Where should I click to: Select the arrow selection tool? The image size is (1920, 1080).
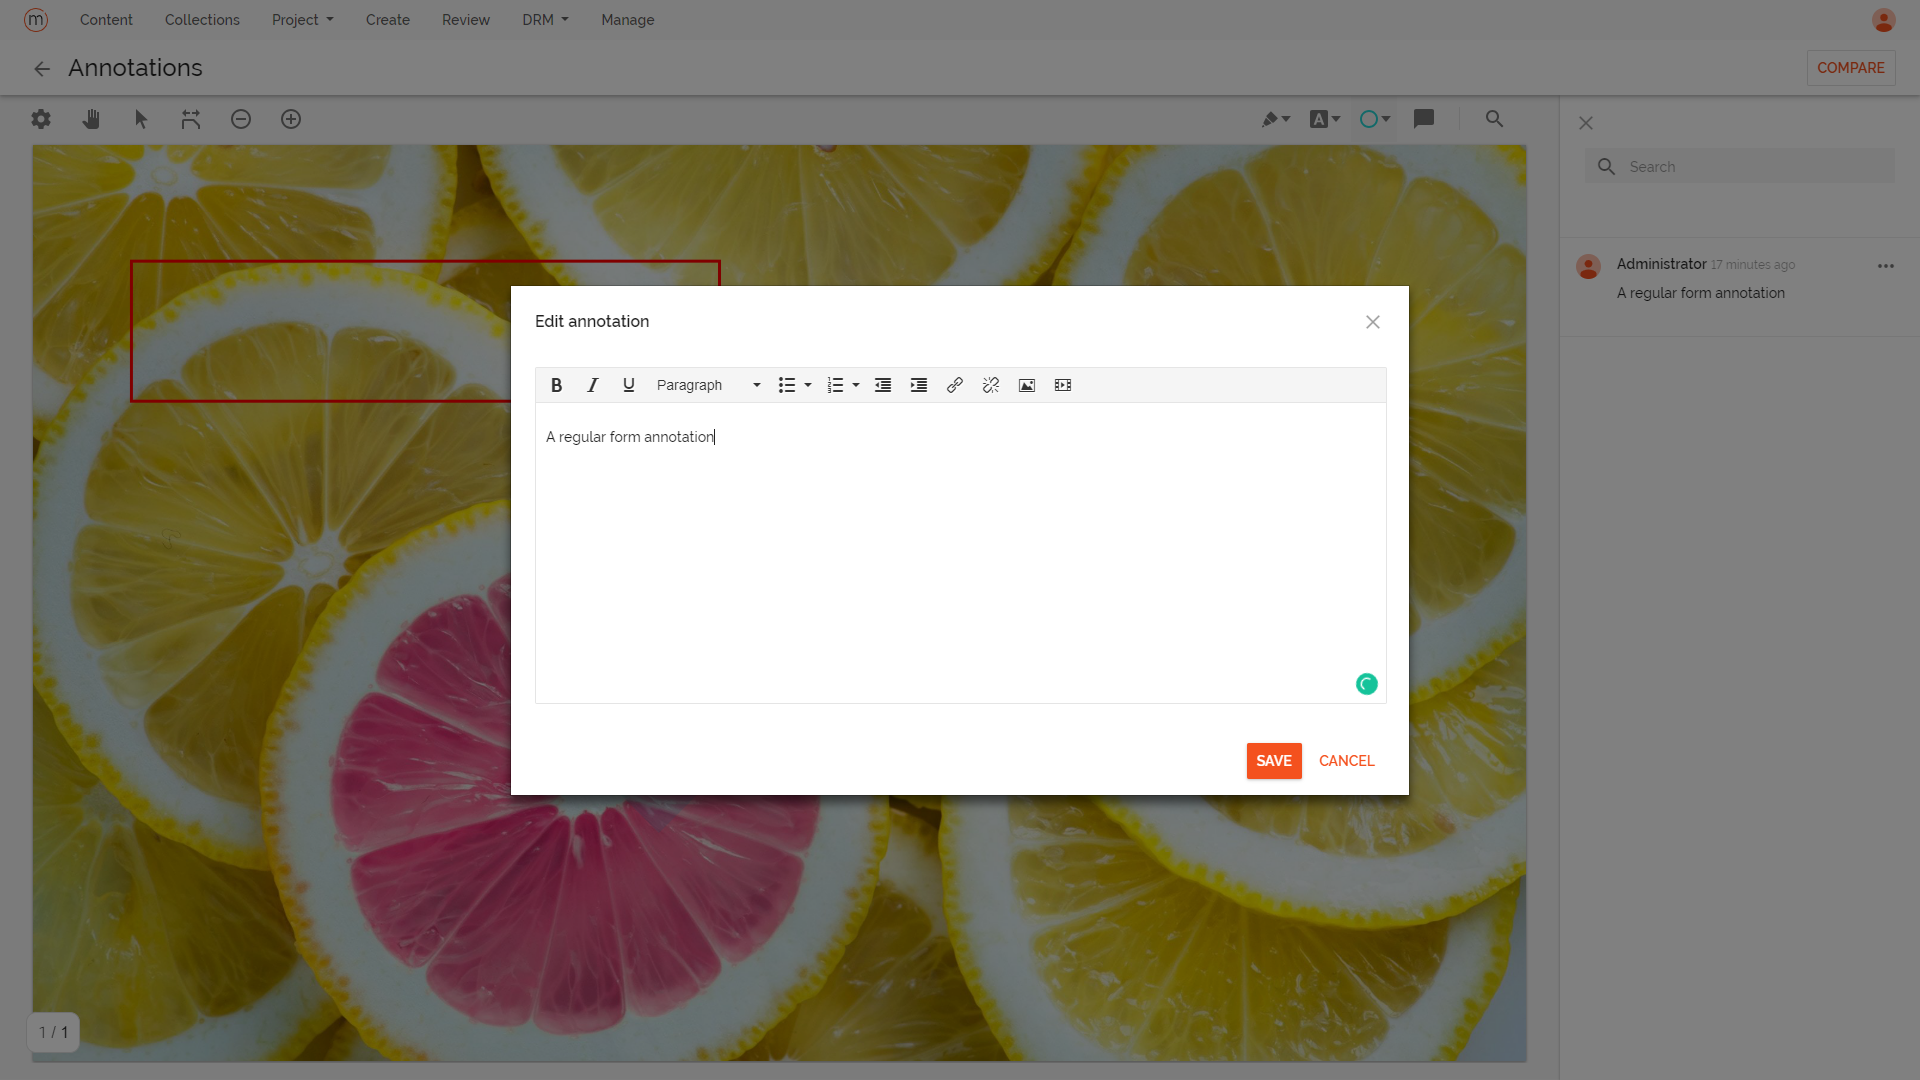[x=141, y=119]
